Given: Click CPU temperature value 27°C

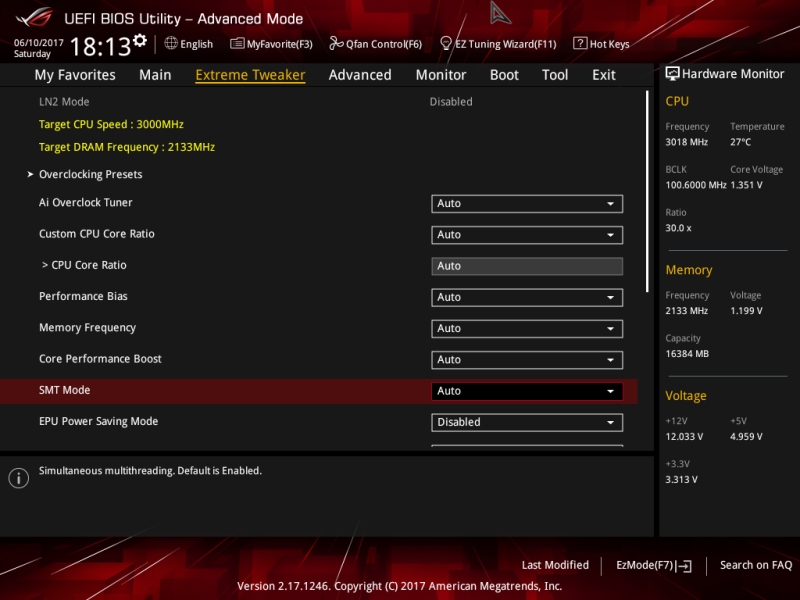Looking at the screenshot, I should pyautogui.click(x=740, y=142).
